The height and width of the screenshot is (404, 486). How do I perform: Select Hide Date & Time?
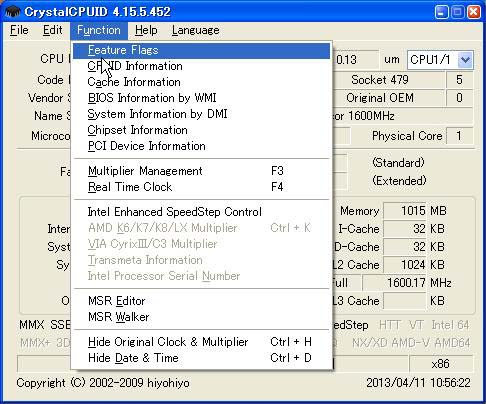pos(201,358)
